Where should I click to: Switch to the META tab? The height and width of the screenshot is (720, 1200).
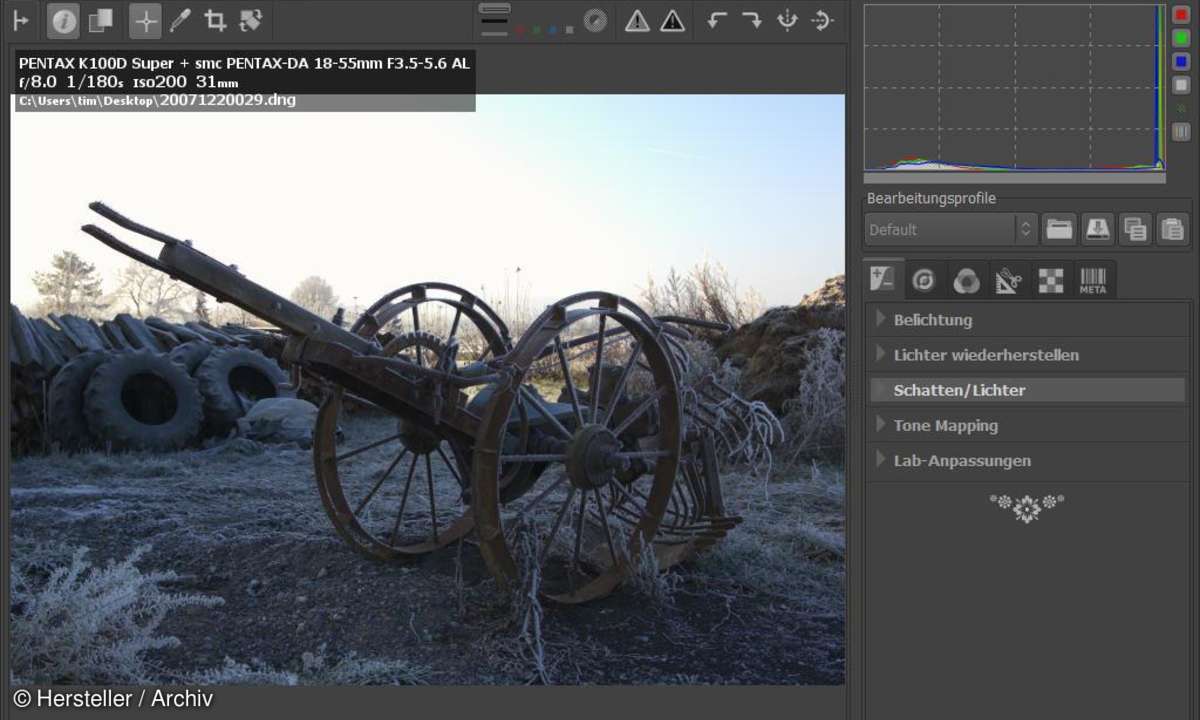tap(1093, 281)
